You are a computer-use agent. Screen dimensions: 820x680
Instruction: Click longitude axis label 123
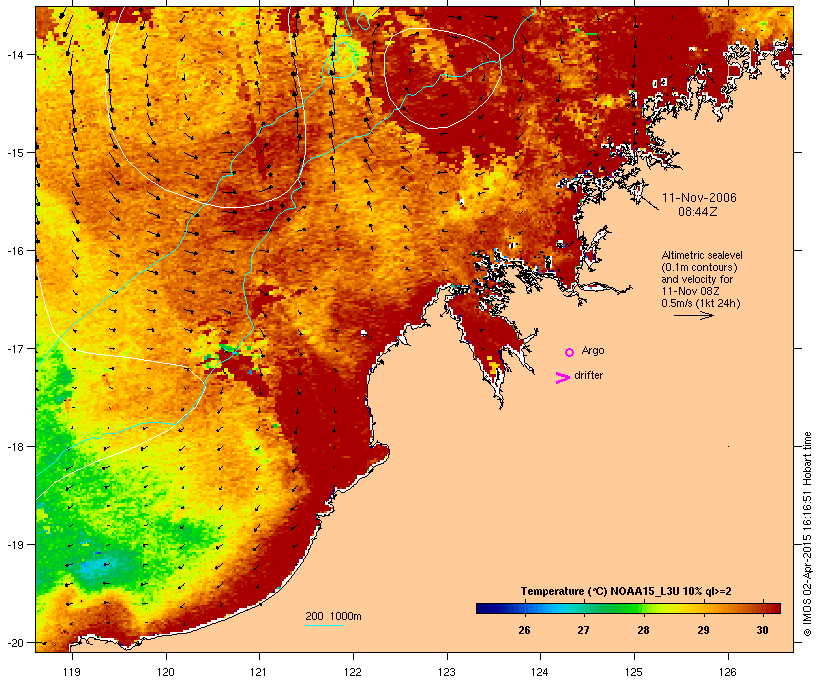tap(447, 672)
